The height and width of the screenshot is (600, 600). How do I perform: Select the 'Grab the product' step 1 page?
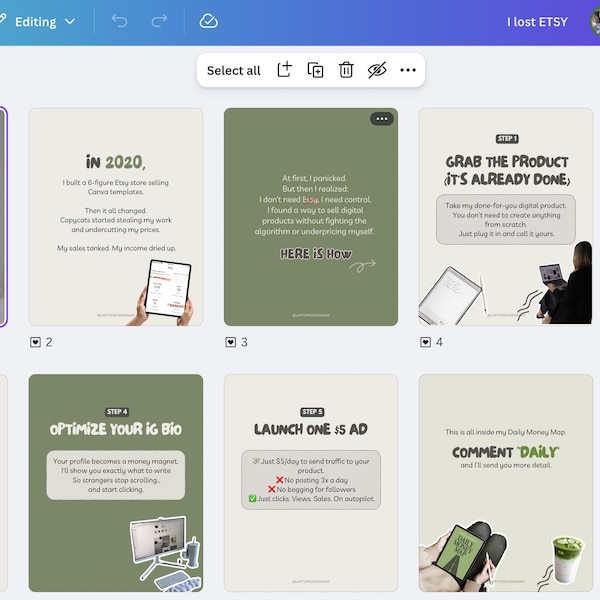click(506, 217)
